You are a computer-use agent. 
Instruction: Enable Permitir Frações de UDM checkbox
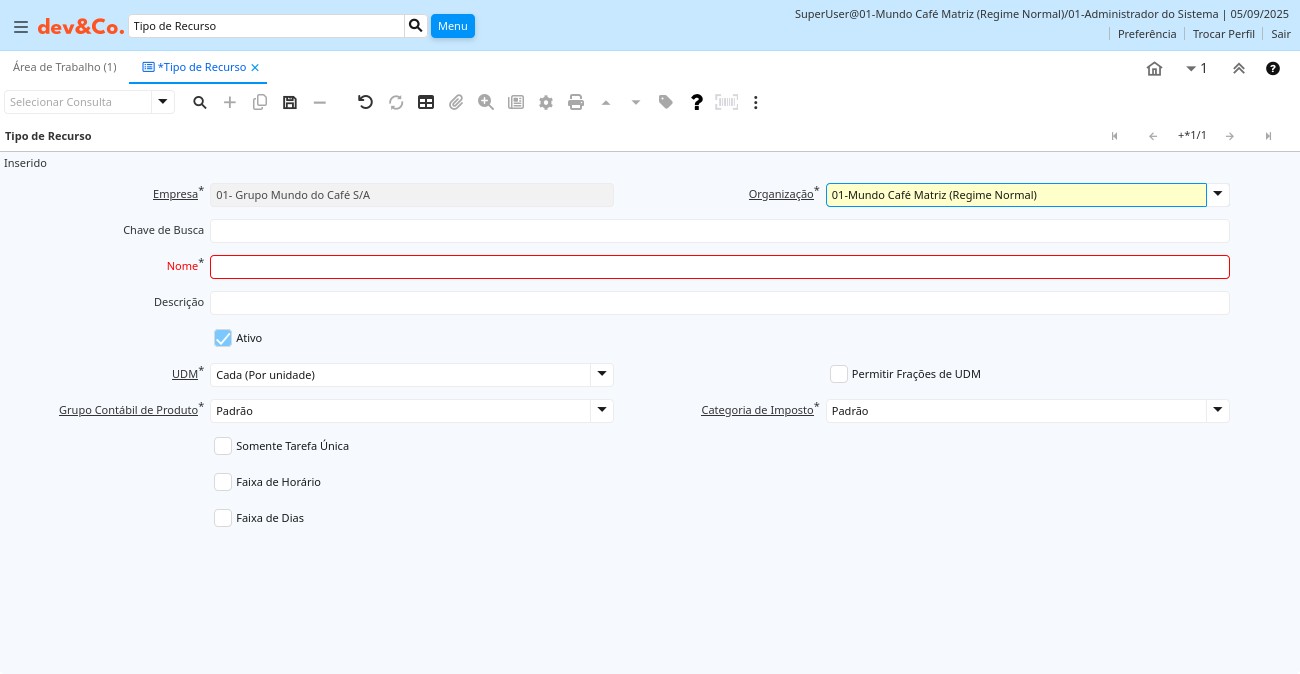839,374
